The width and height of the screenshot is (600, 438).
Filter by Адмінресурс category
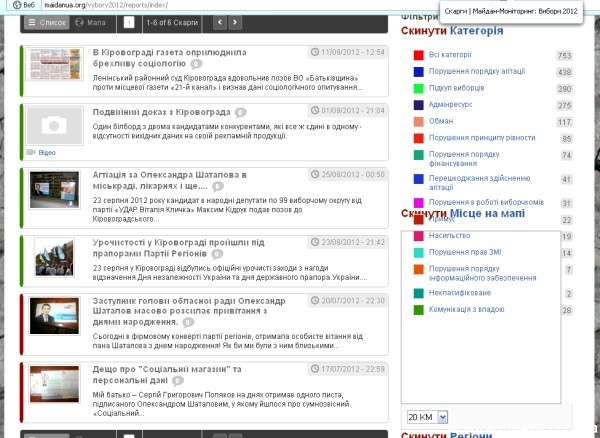coord(450,104)
